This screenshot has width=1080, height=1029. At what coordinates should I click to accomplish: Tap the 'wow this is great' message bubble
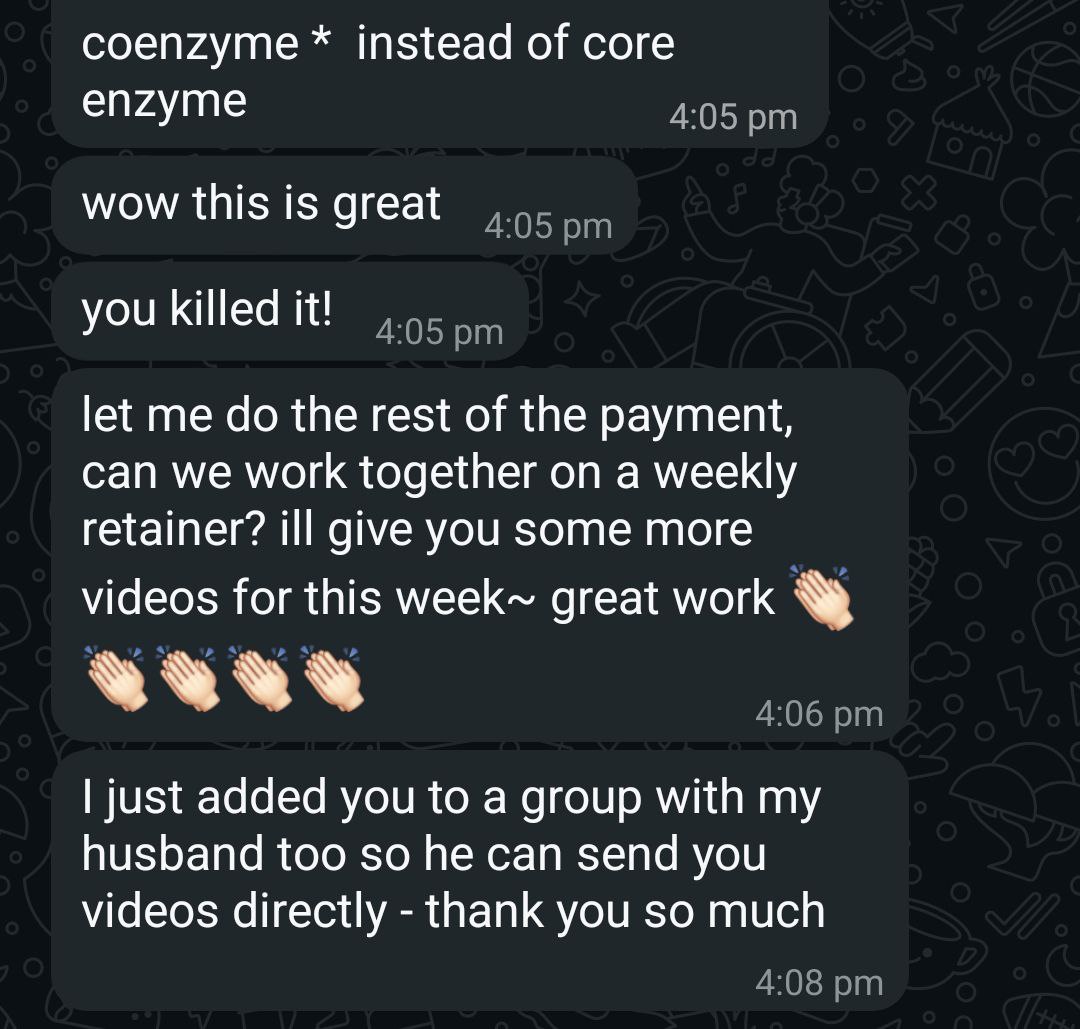pyautogui.click(x=344, y=205)
